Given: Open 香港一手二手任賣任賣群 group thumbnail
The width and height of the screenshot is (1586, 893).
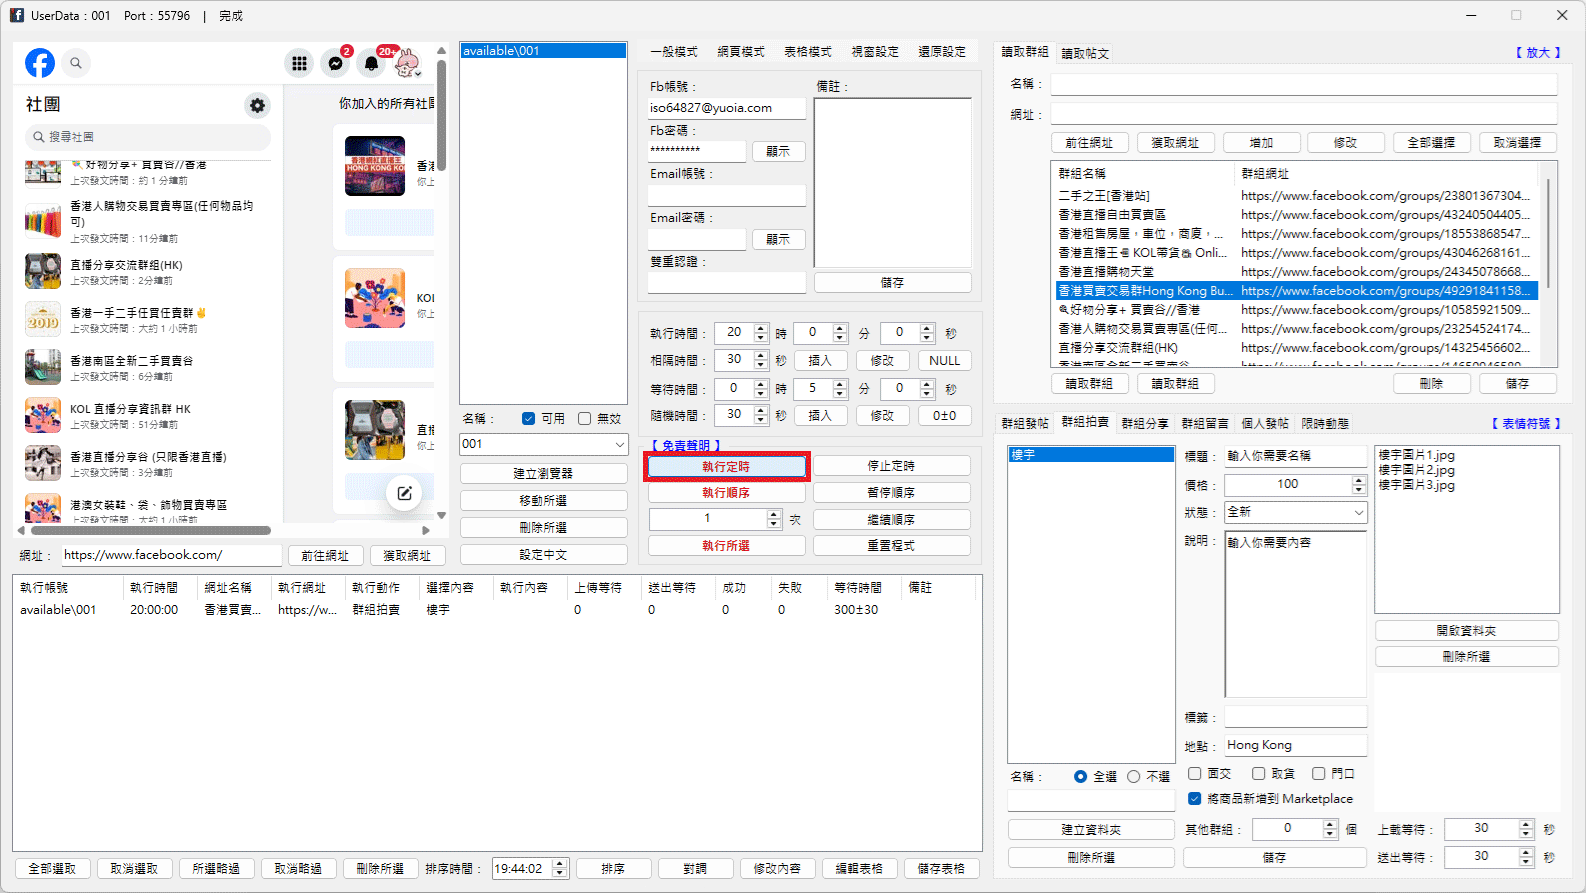Looking at the screenshot, I should click(43, 319).
